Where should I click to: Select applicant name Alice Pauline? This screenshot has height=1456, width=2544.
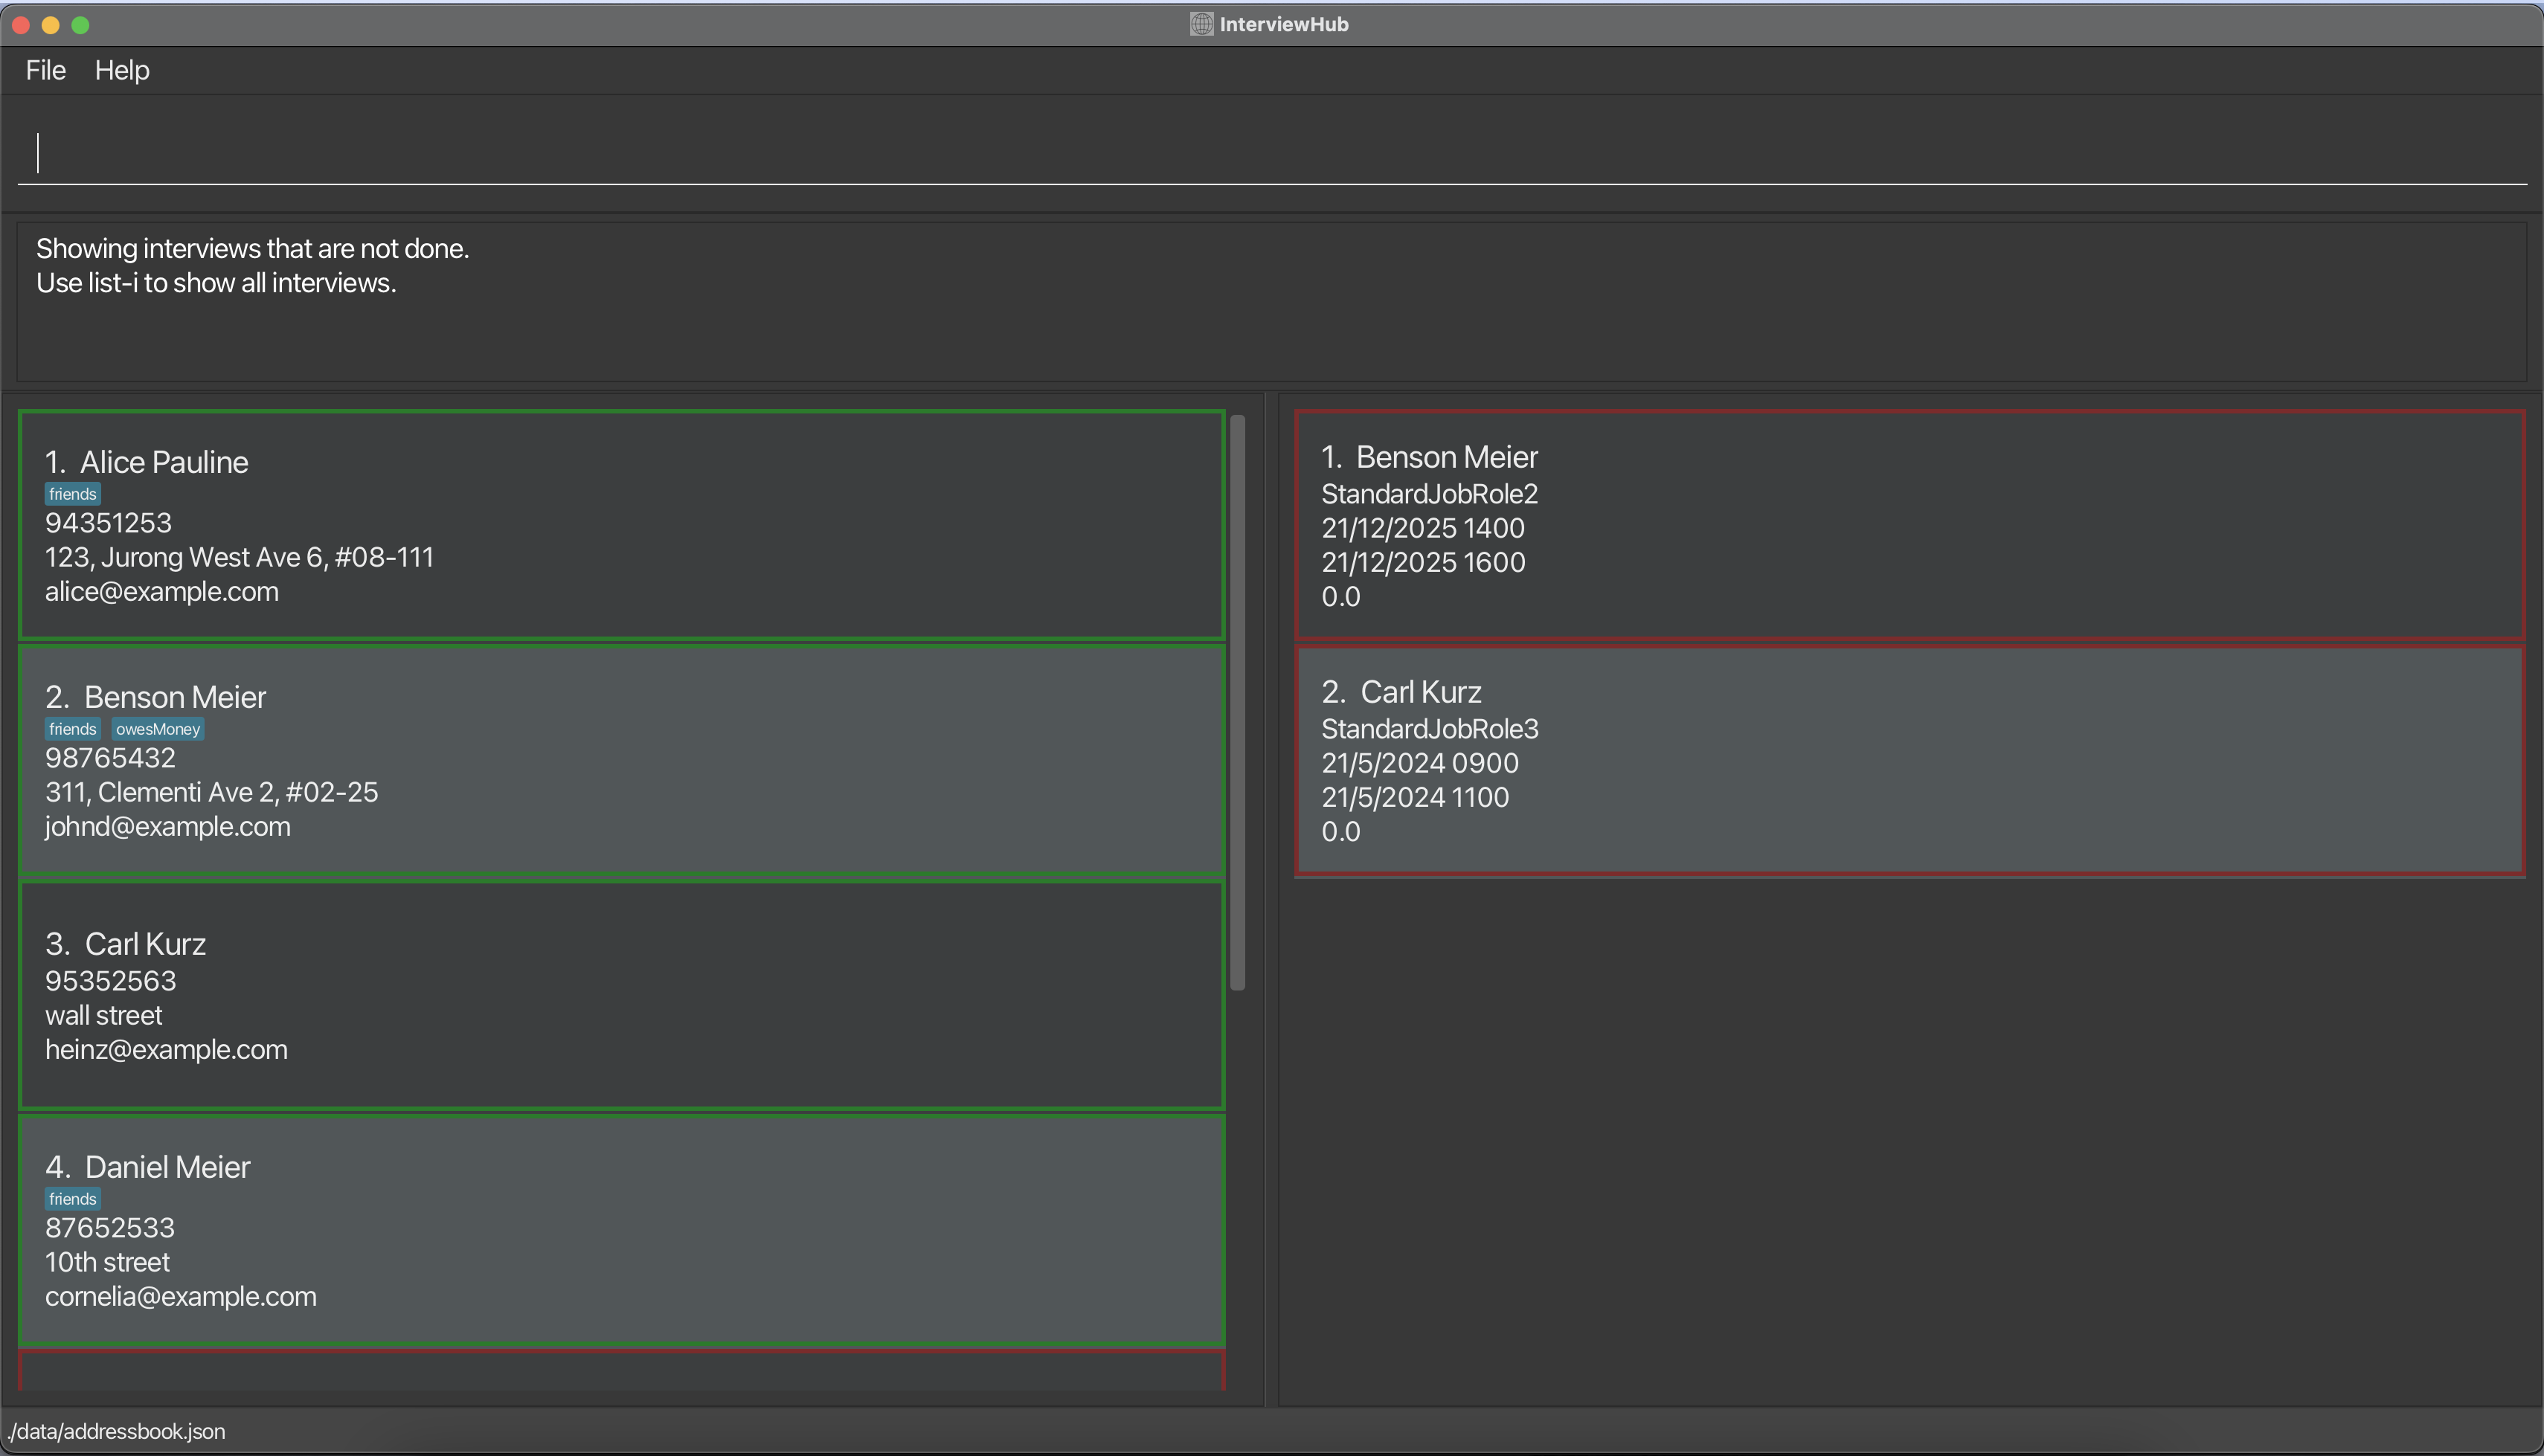164,462
